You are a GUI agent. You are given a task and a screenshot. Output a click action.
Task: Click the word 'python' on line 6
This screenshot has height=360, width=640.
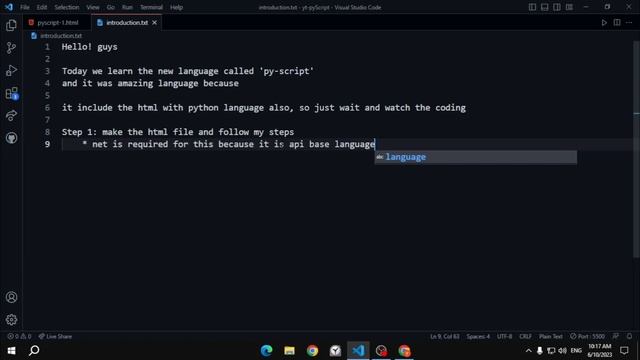(203, 108)
